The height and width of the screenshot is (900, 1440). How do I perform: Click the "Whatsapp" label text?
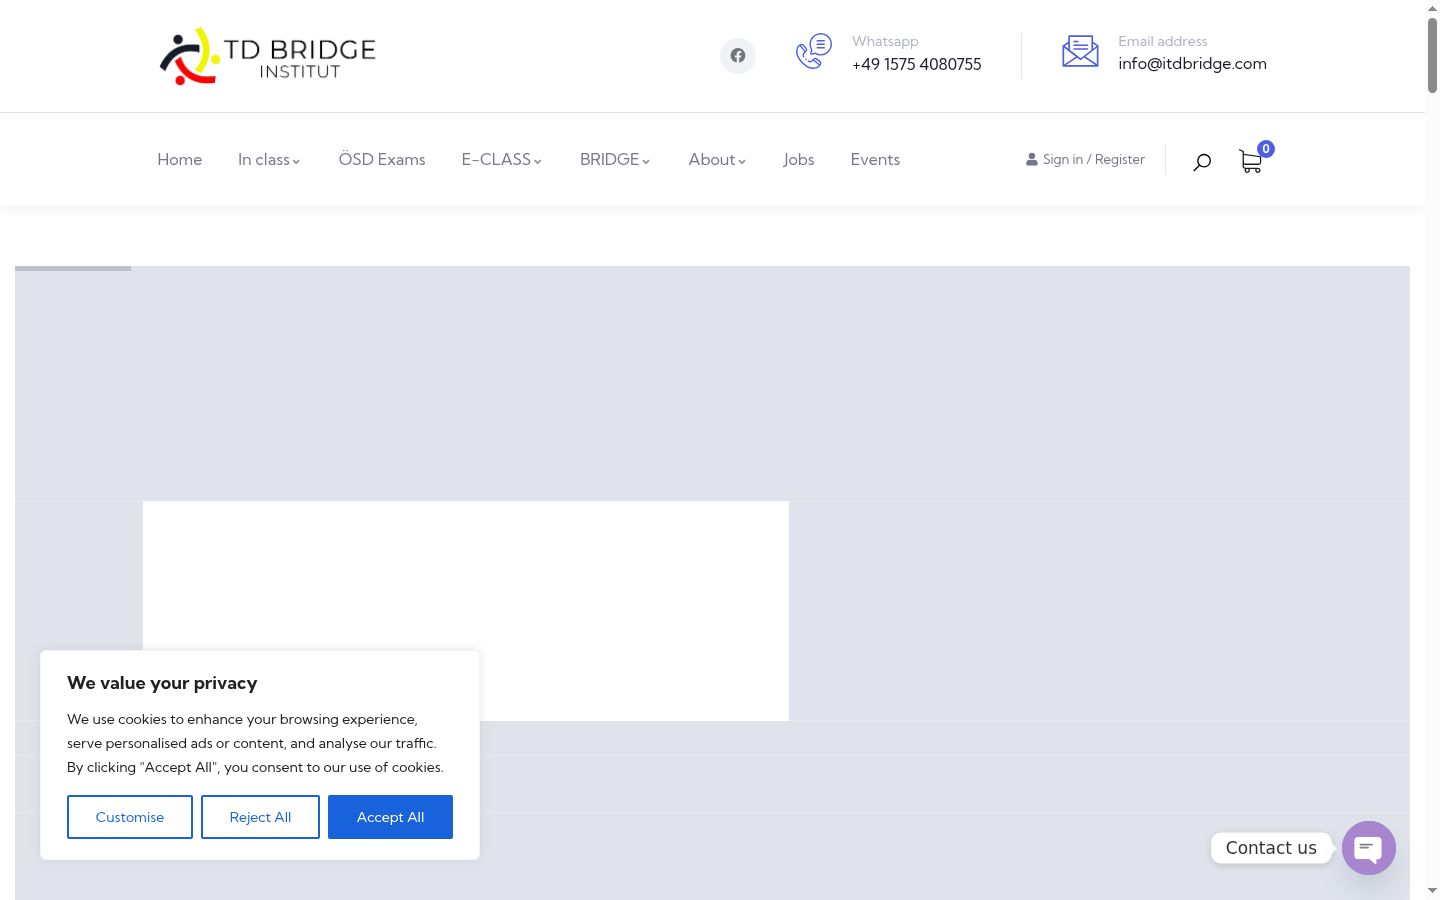pyautogui.click(x=885, y=41)
